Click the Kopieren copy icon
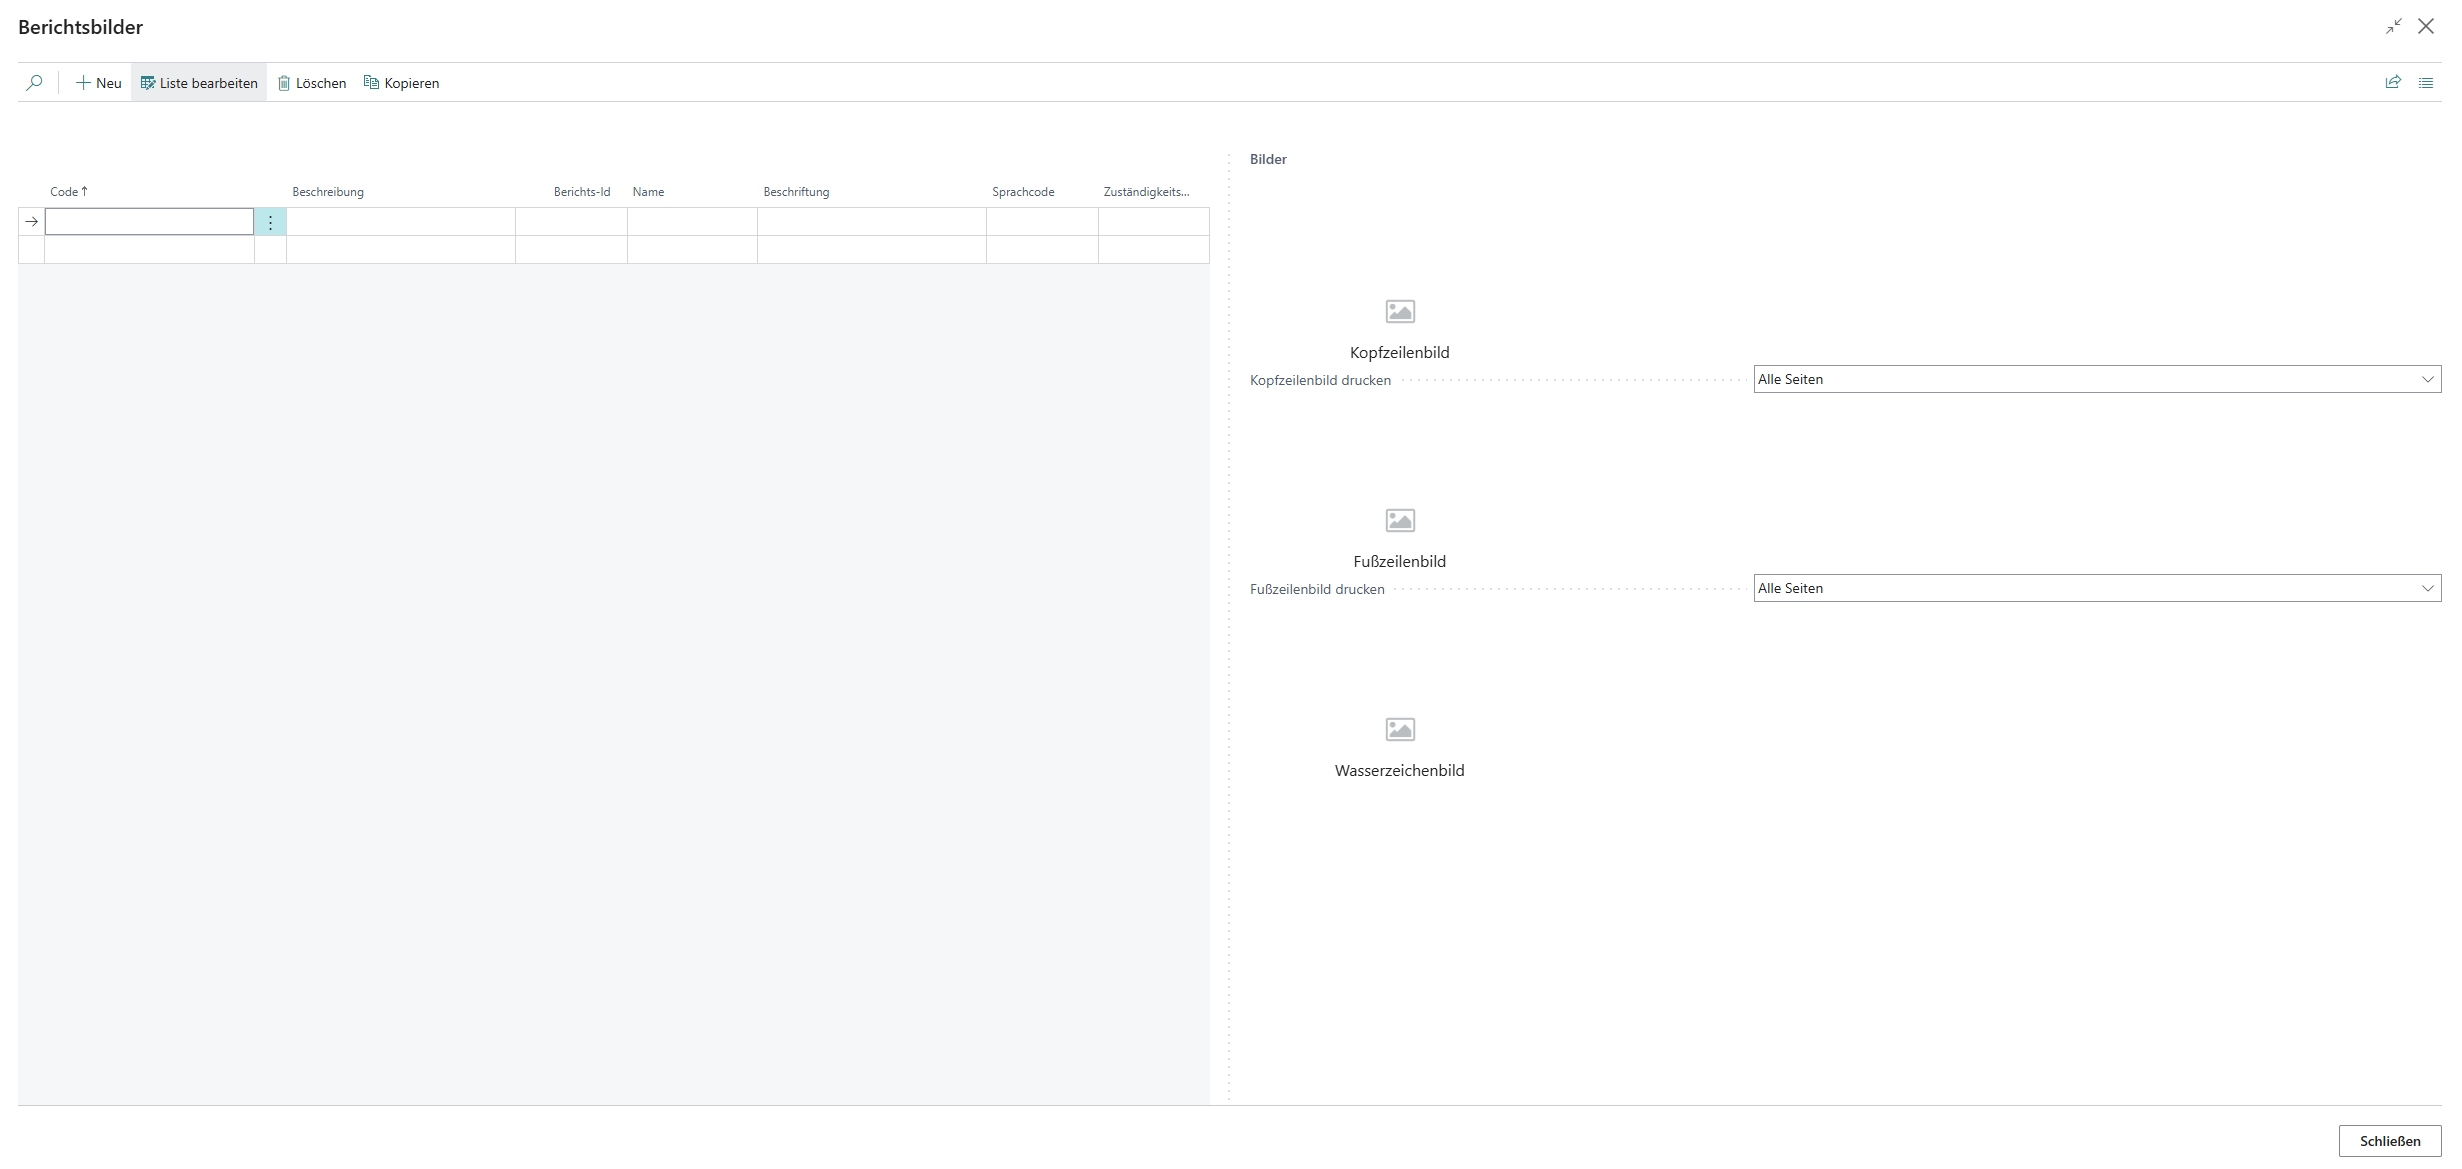The height and width of the screenshot is (1169, 2462). 371,83
